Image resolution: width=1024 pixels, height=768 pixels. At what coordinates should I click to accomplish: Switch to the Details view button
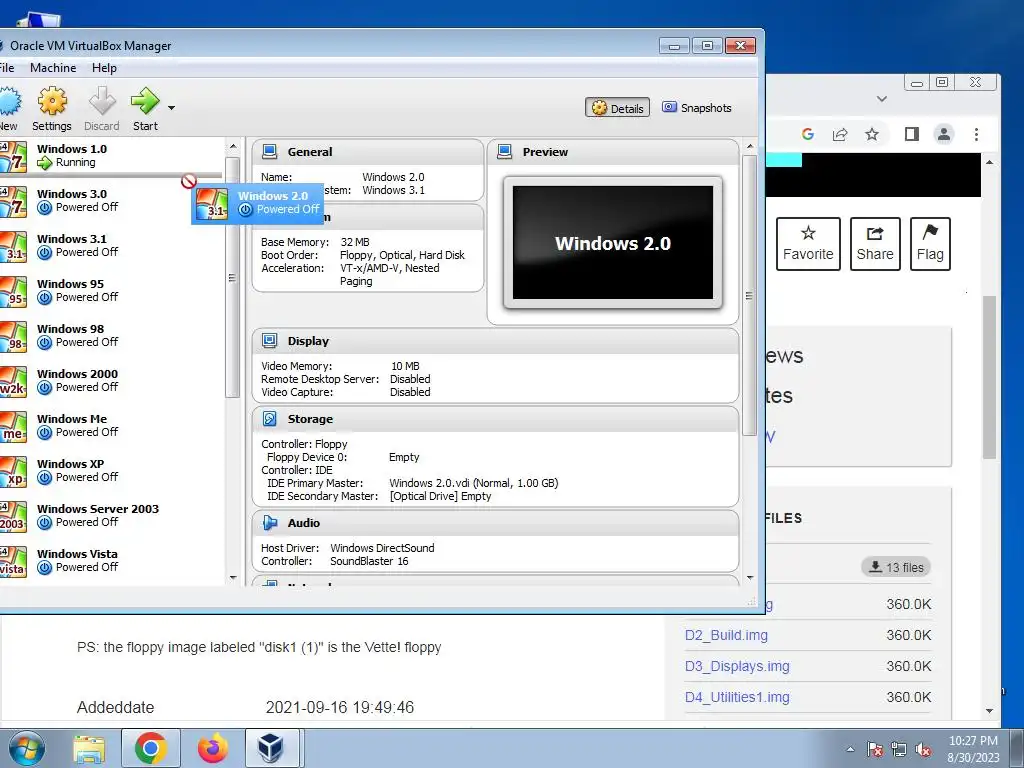point(618,108)
